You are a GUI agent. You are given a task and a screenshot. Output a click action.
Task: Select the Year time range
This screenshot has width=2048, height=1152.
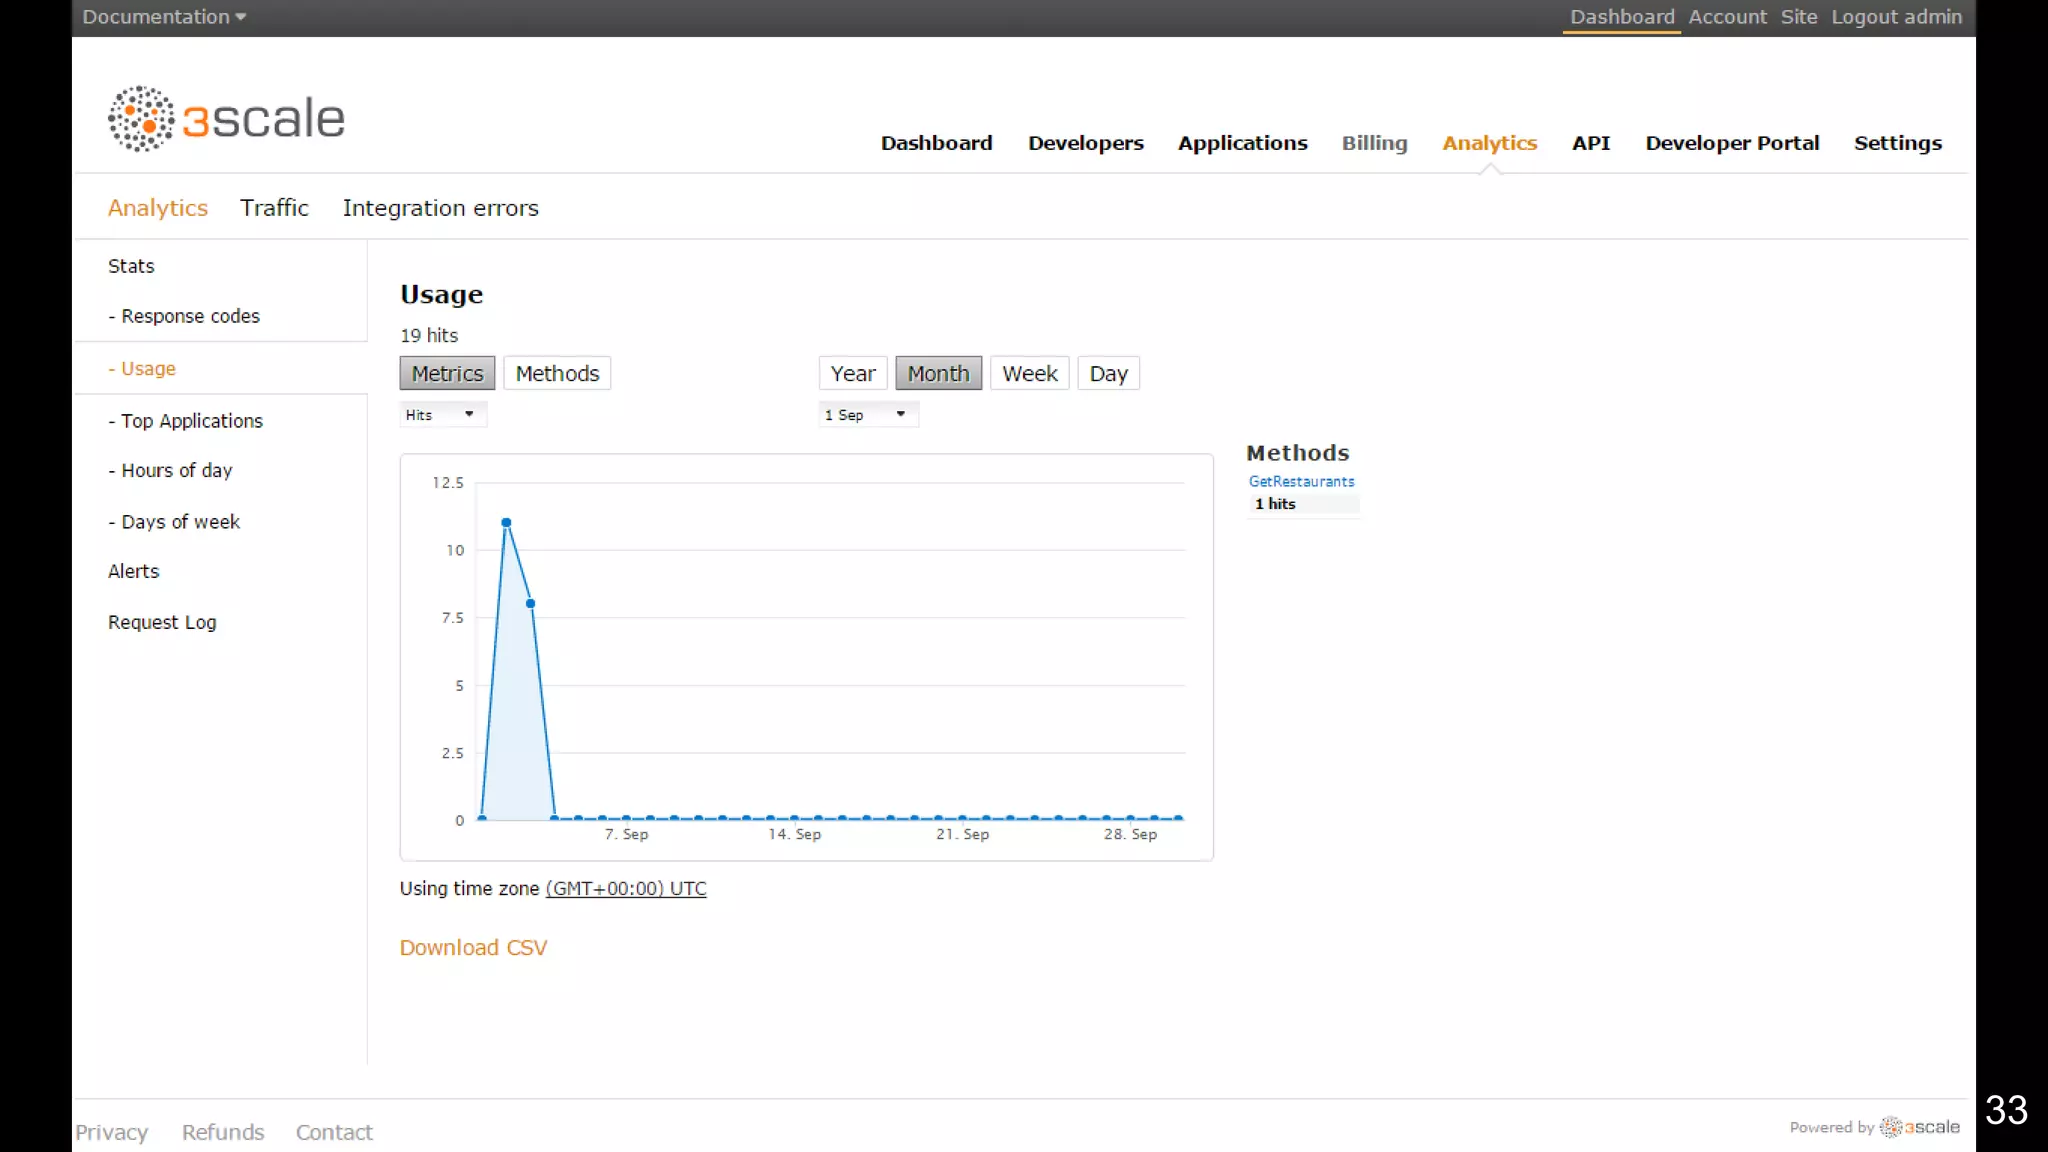tap(852, 373)
